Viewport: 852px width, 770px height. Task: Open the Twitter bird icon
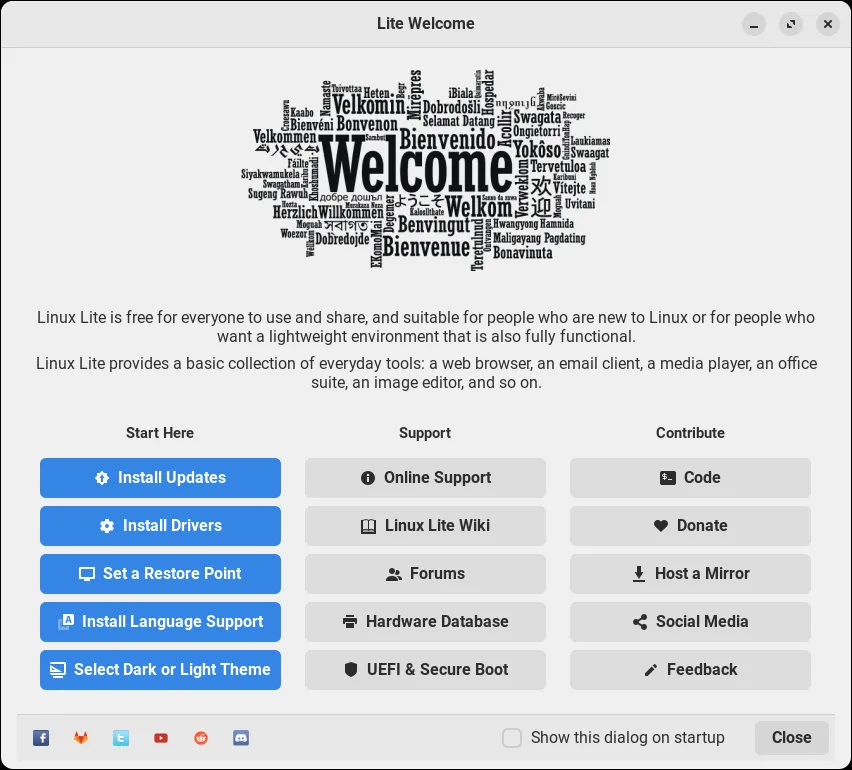pos(121,737)
